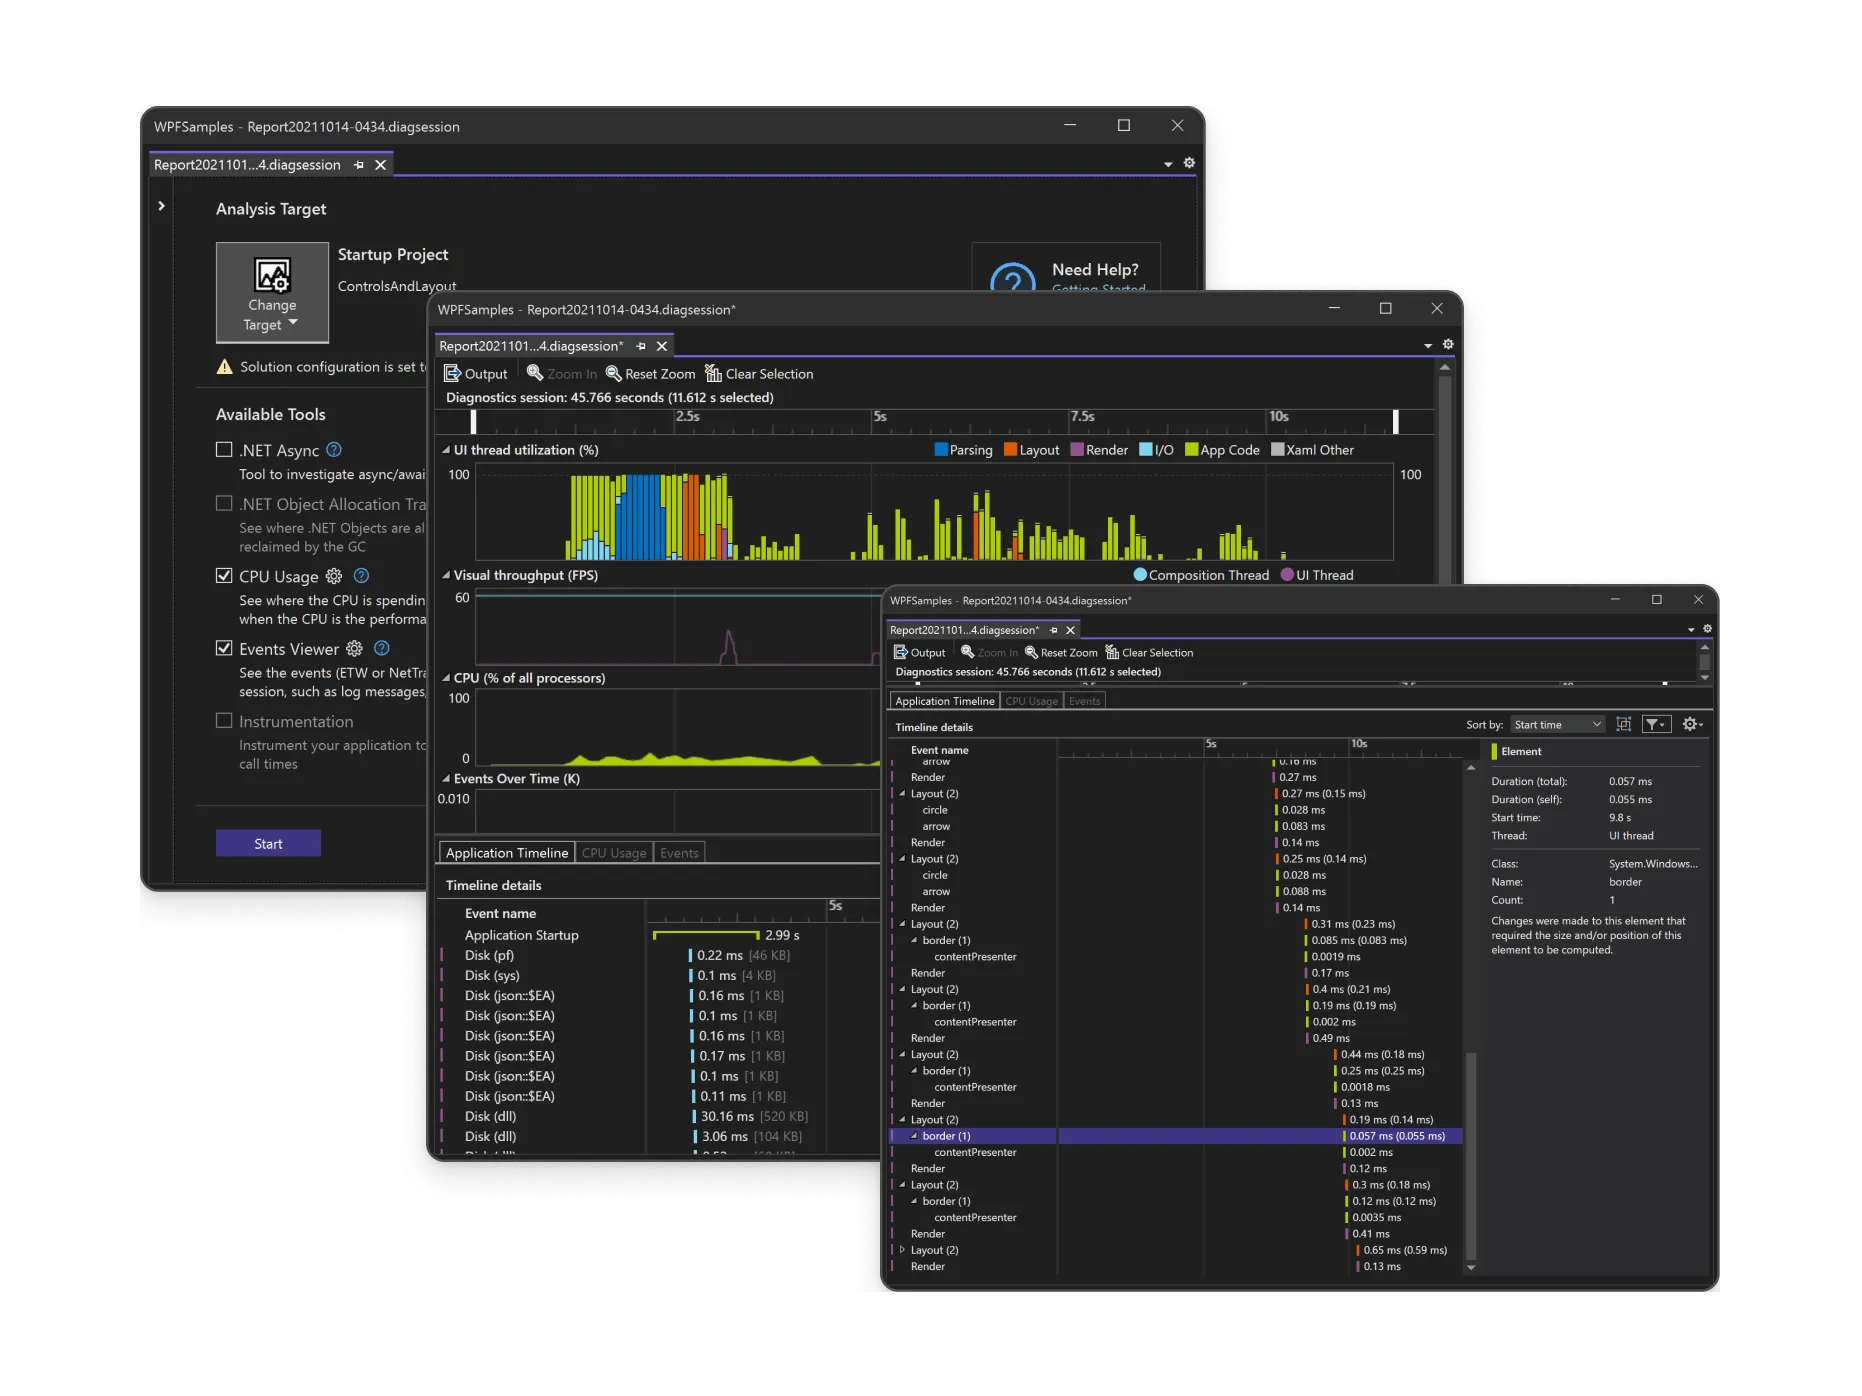Expand the side panel arrow left of Analysis Target

161,206
